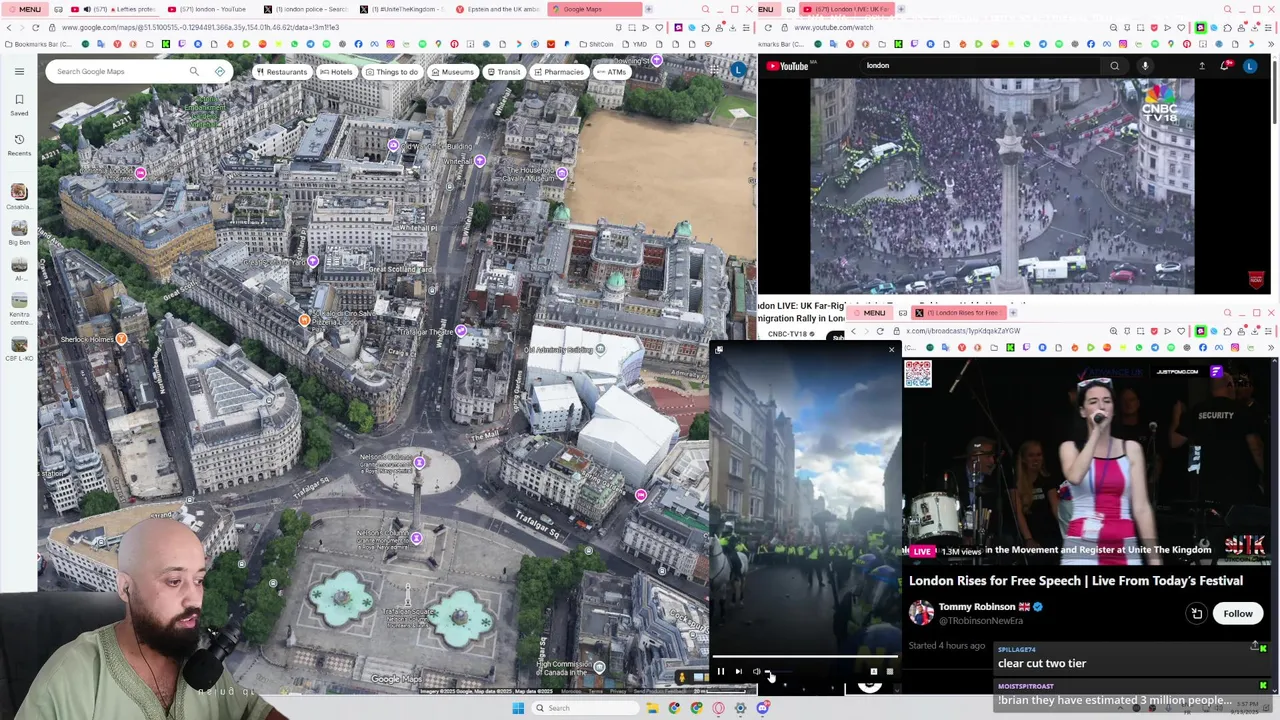Open the YouTube Create upload icon
Viewport: 1280px width, 720px height.
(1202, 66)
